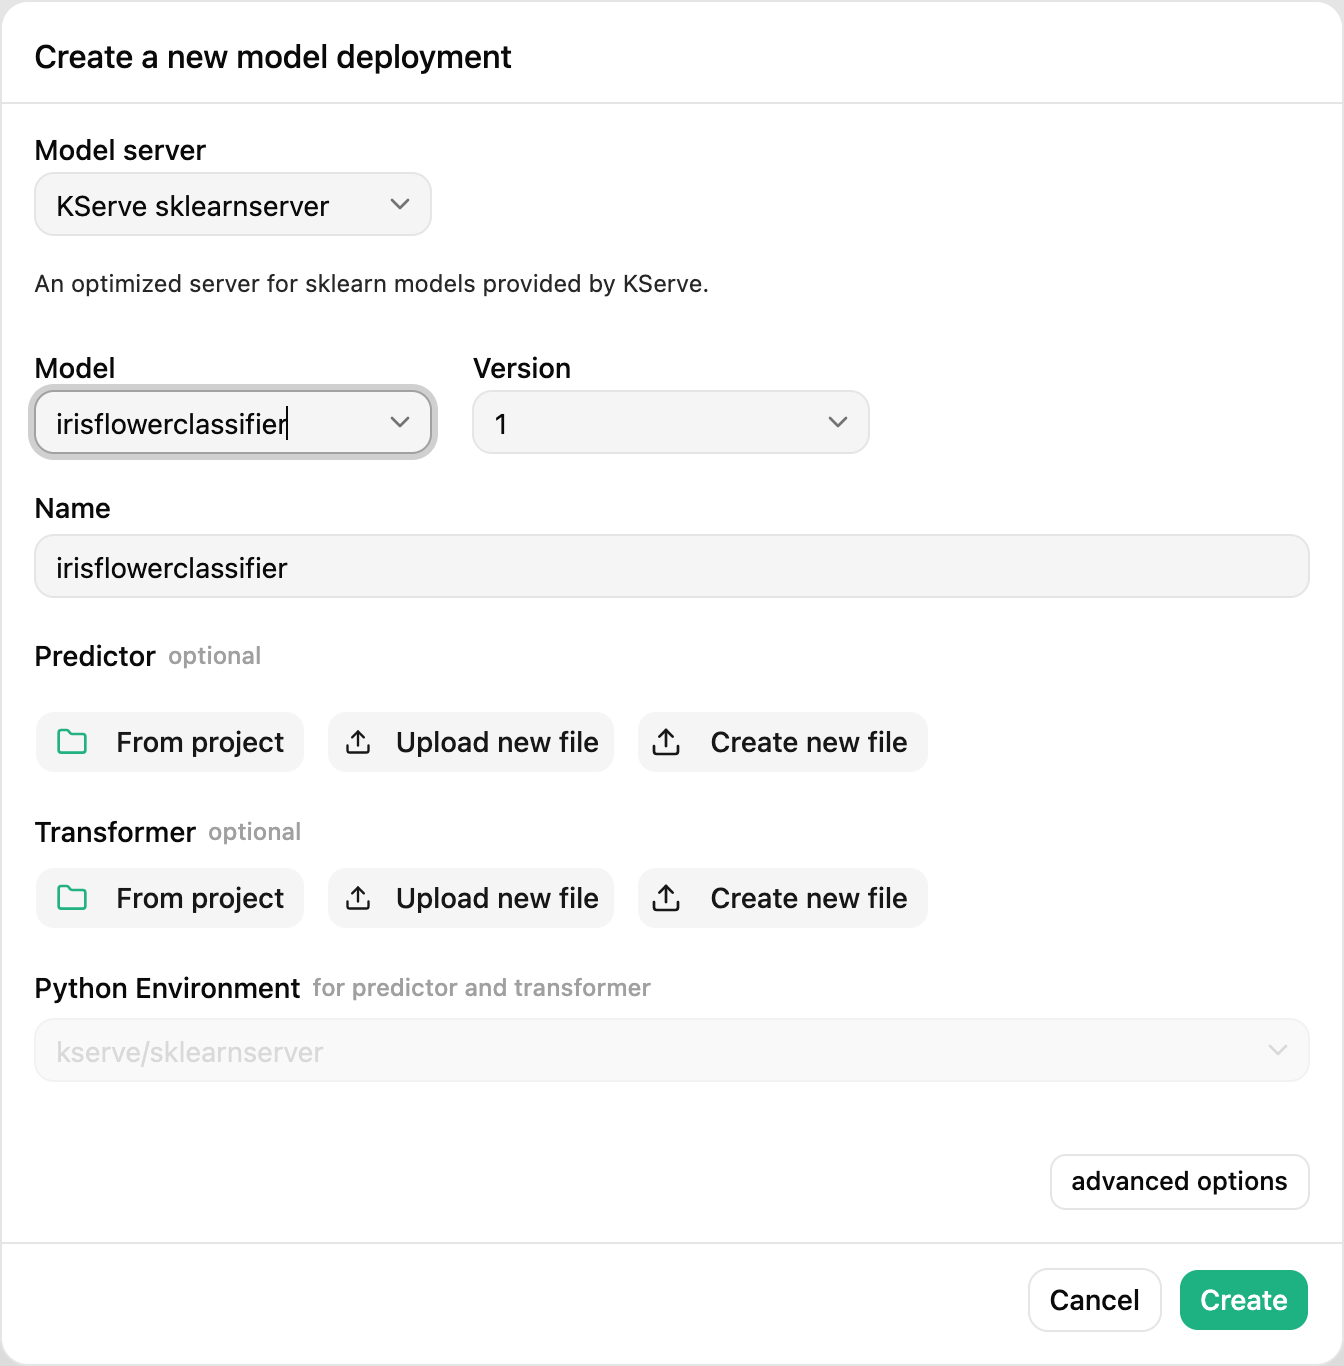
Task: Click upload icon in Transformer Create new file
Action: 666,898
